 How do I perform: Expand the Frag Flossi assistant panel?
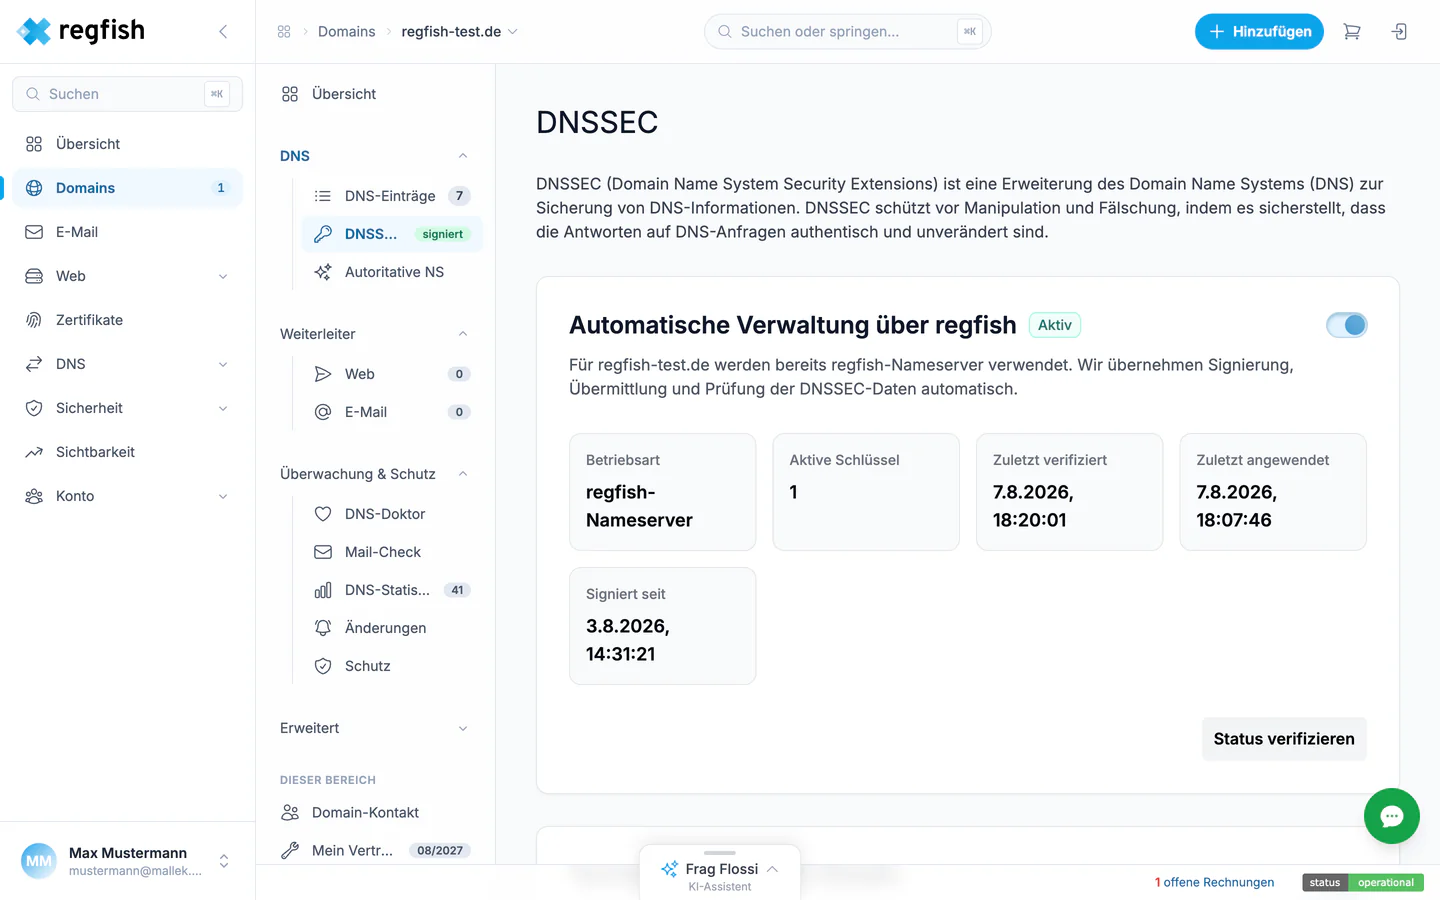772,869
